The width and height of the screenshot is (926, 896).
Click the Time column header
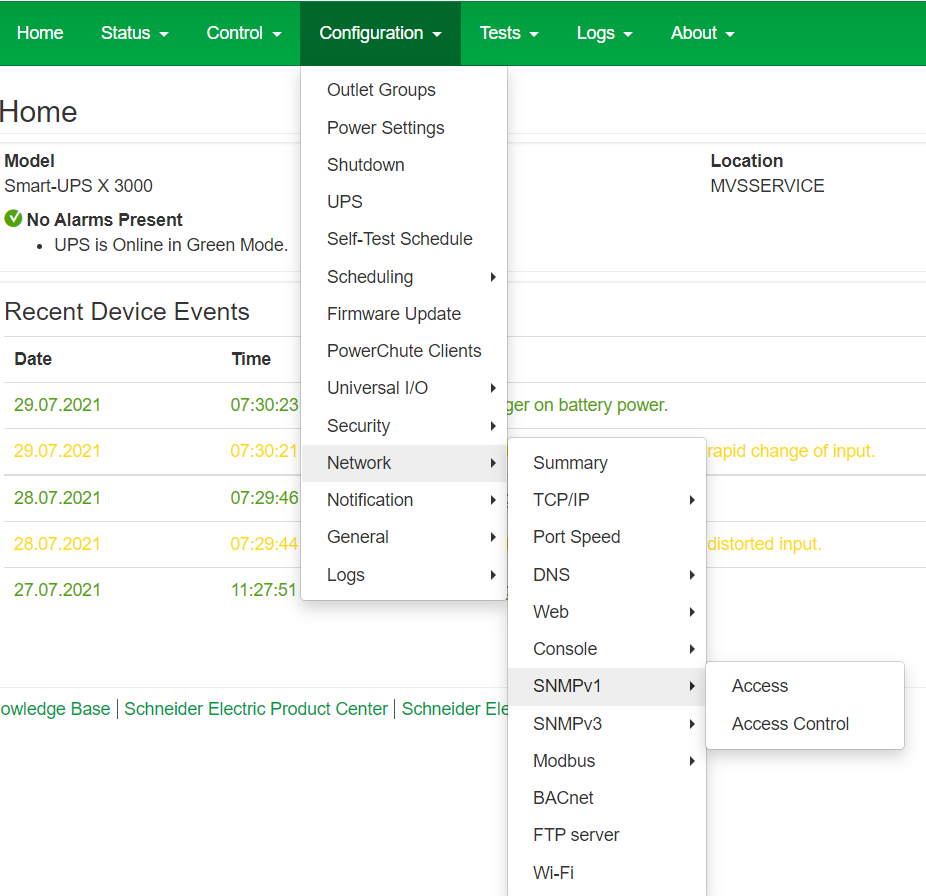coord(251,359)
